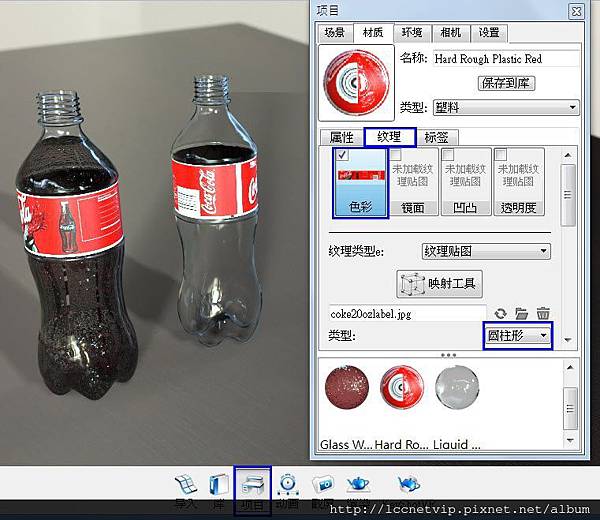Click the texture filename field coke20ozlabel.jpg
600x520 pixels.
point(408,314)
